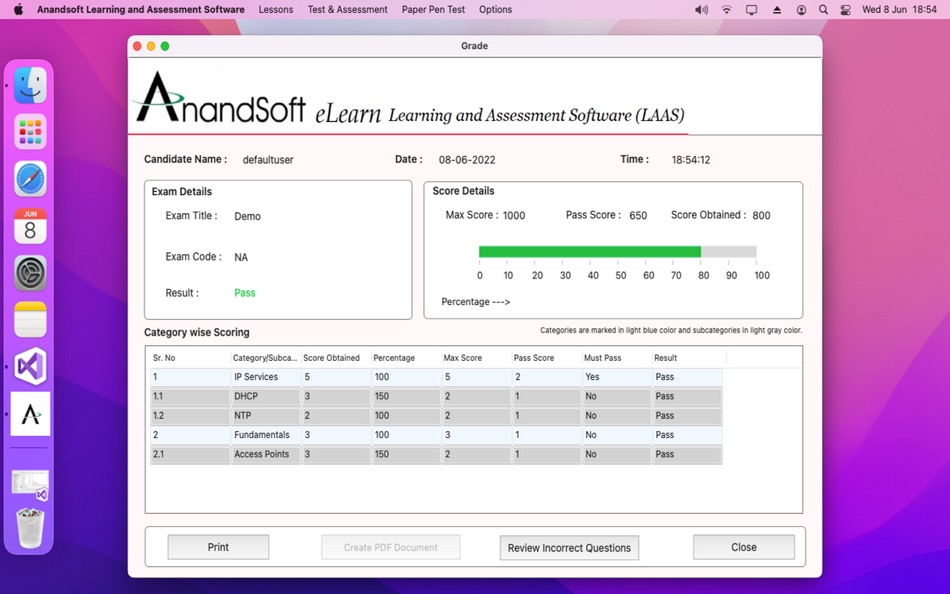Viewport: 950px width, 594px height.
Task: Open the Test & Assessment menu
Action: (347, 10)
